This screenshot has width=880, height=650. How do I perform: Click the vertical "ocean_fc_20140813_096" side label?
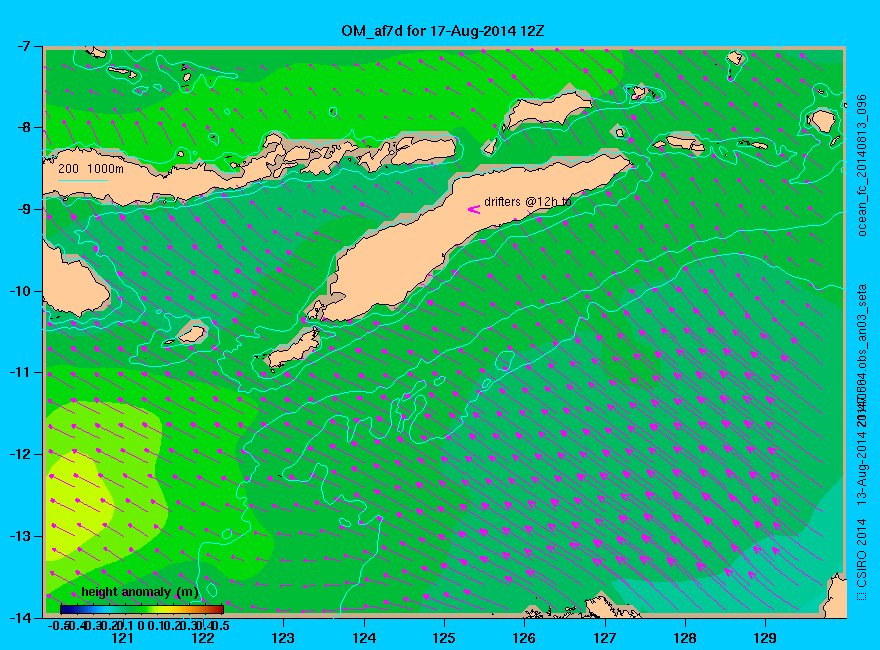point(861,166)
